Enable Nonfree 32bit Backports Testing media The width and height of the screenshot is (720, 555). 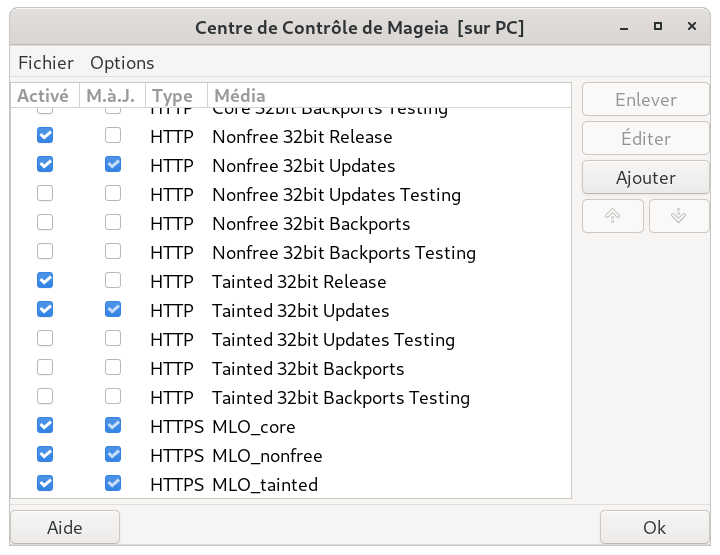click(45, 251)
